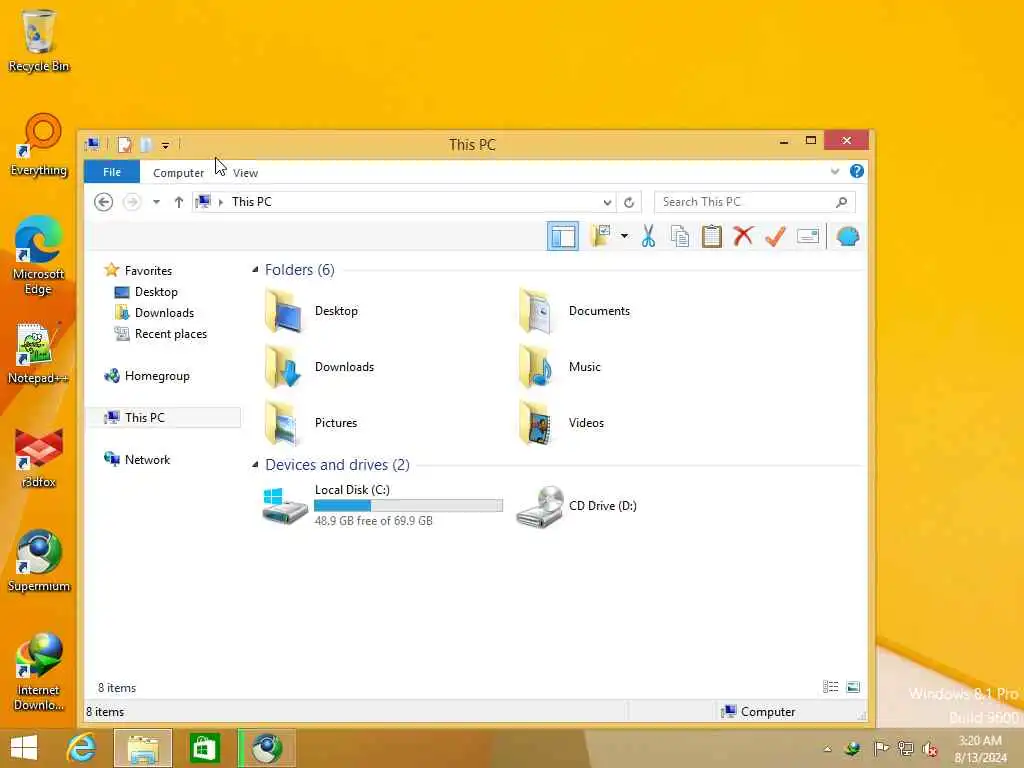The image size is (1024, 768).
Task: Click the Rename icon in toolbar
Action: tap(808, 236)
